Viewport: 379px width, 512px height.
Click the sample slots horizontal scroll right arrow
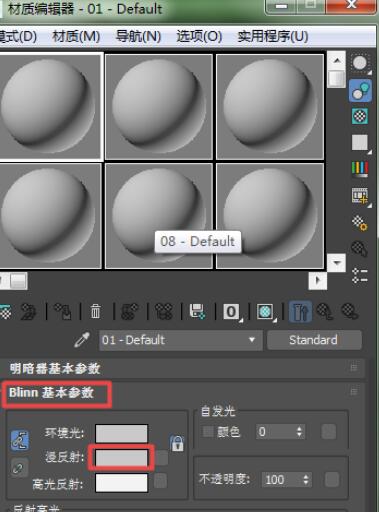click(x=317, y=281)
